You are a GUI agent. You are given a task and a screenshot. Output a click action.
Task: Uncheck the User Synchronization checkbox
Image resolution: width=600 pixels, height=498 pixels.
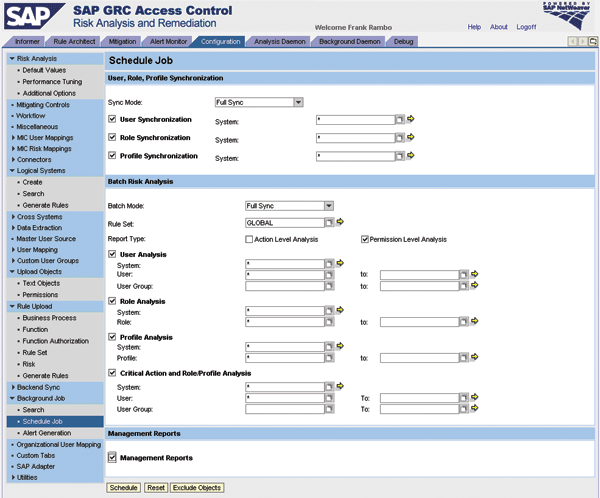[112, 119]
